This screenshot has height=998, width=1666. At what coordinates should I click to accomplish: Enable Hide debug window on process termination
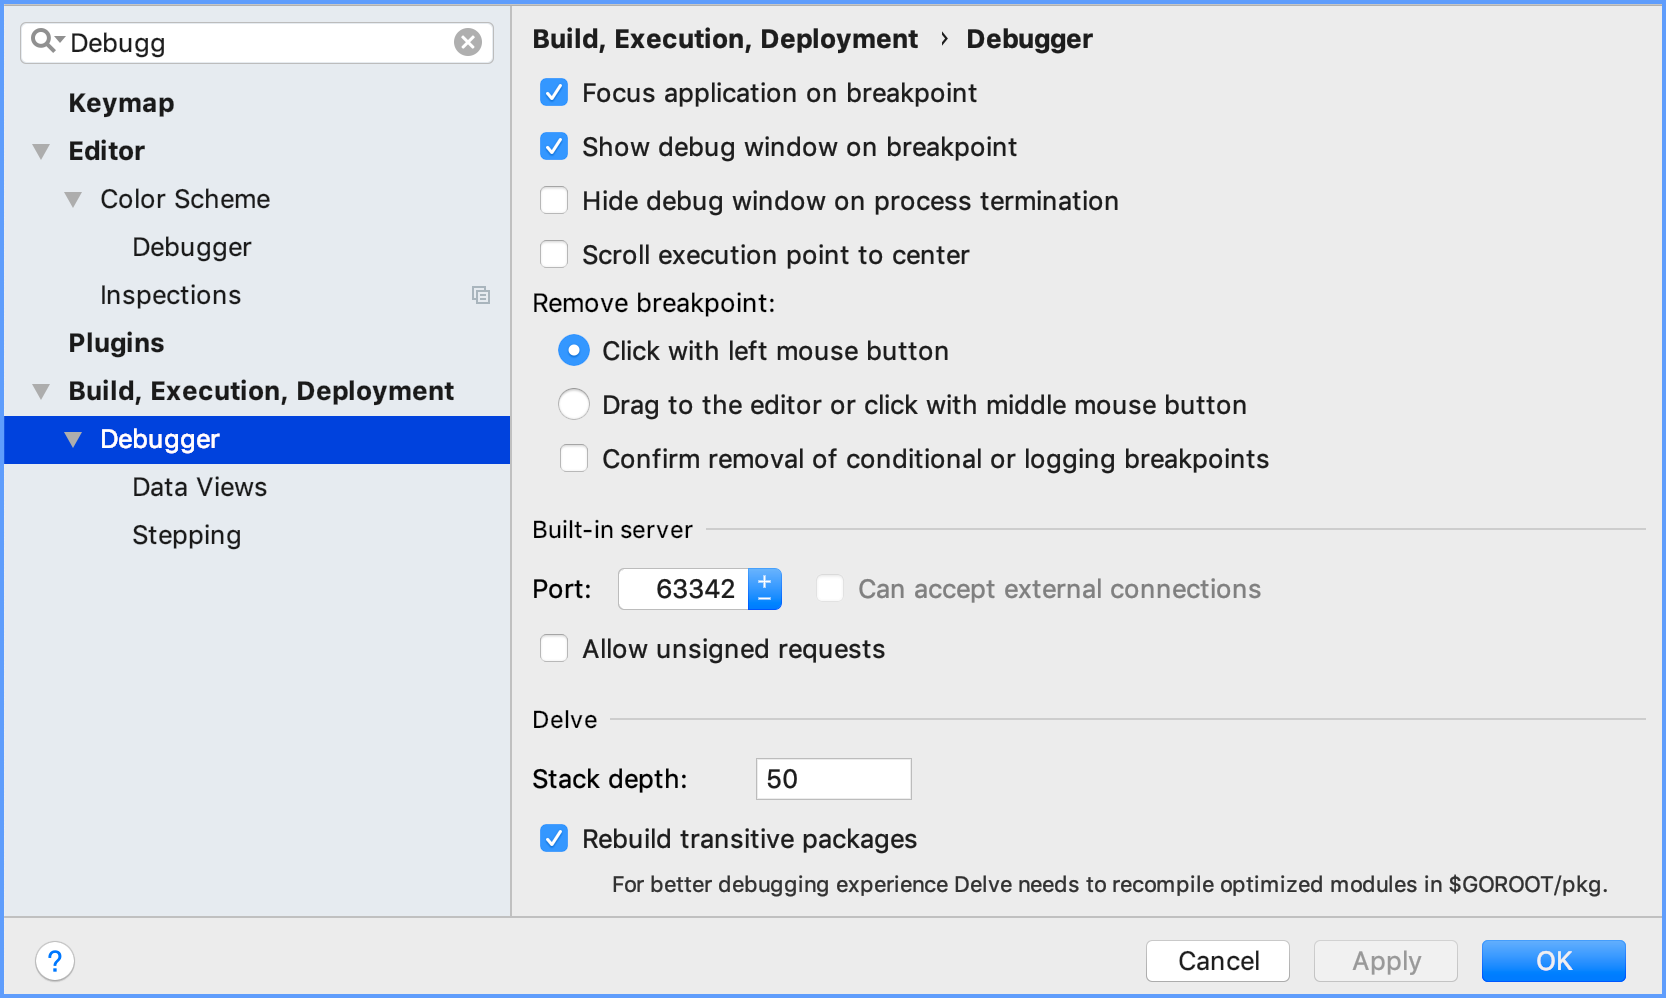point(554,201)
